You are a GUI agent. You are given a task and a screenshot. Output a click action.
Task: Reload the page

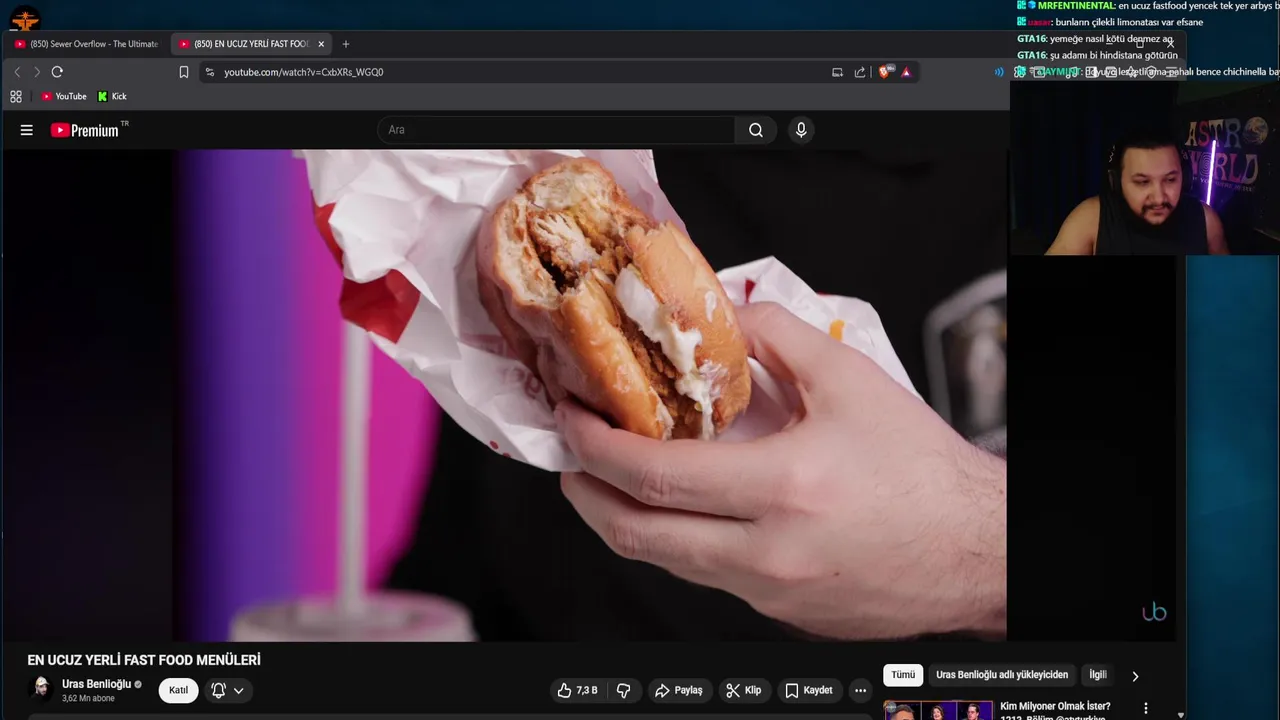[x=57, y=72]
